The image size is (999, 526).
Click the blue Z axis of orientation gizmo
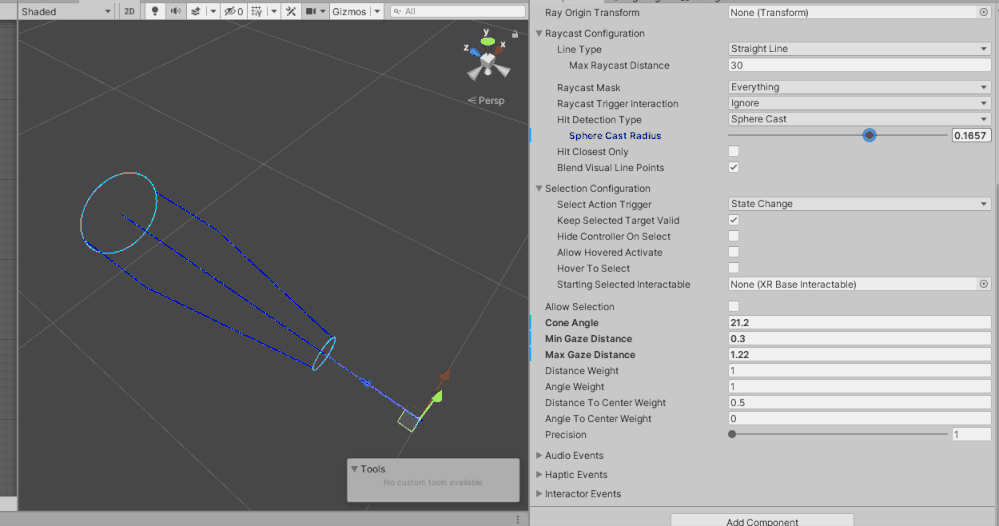coord(475,53)
